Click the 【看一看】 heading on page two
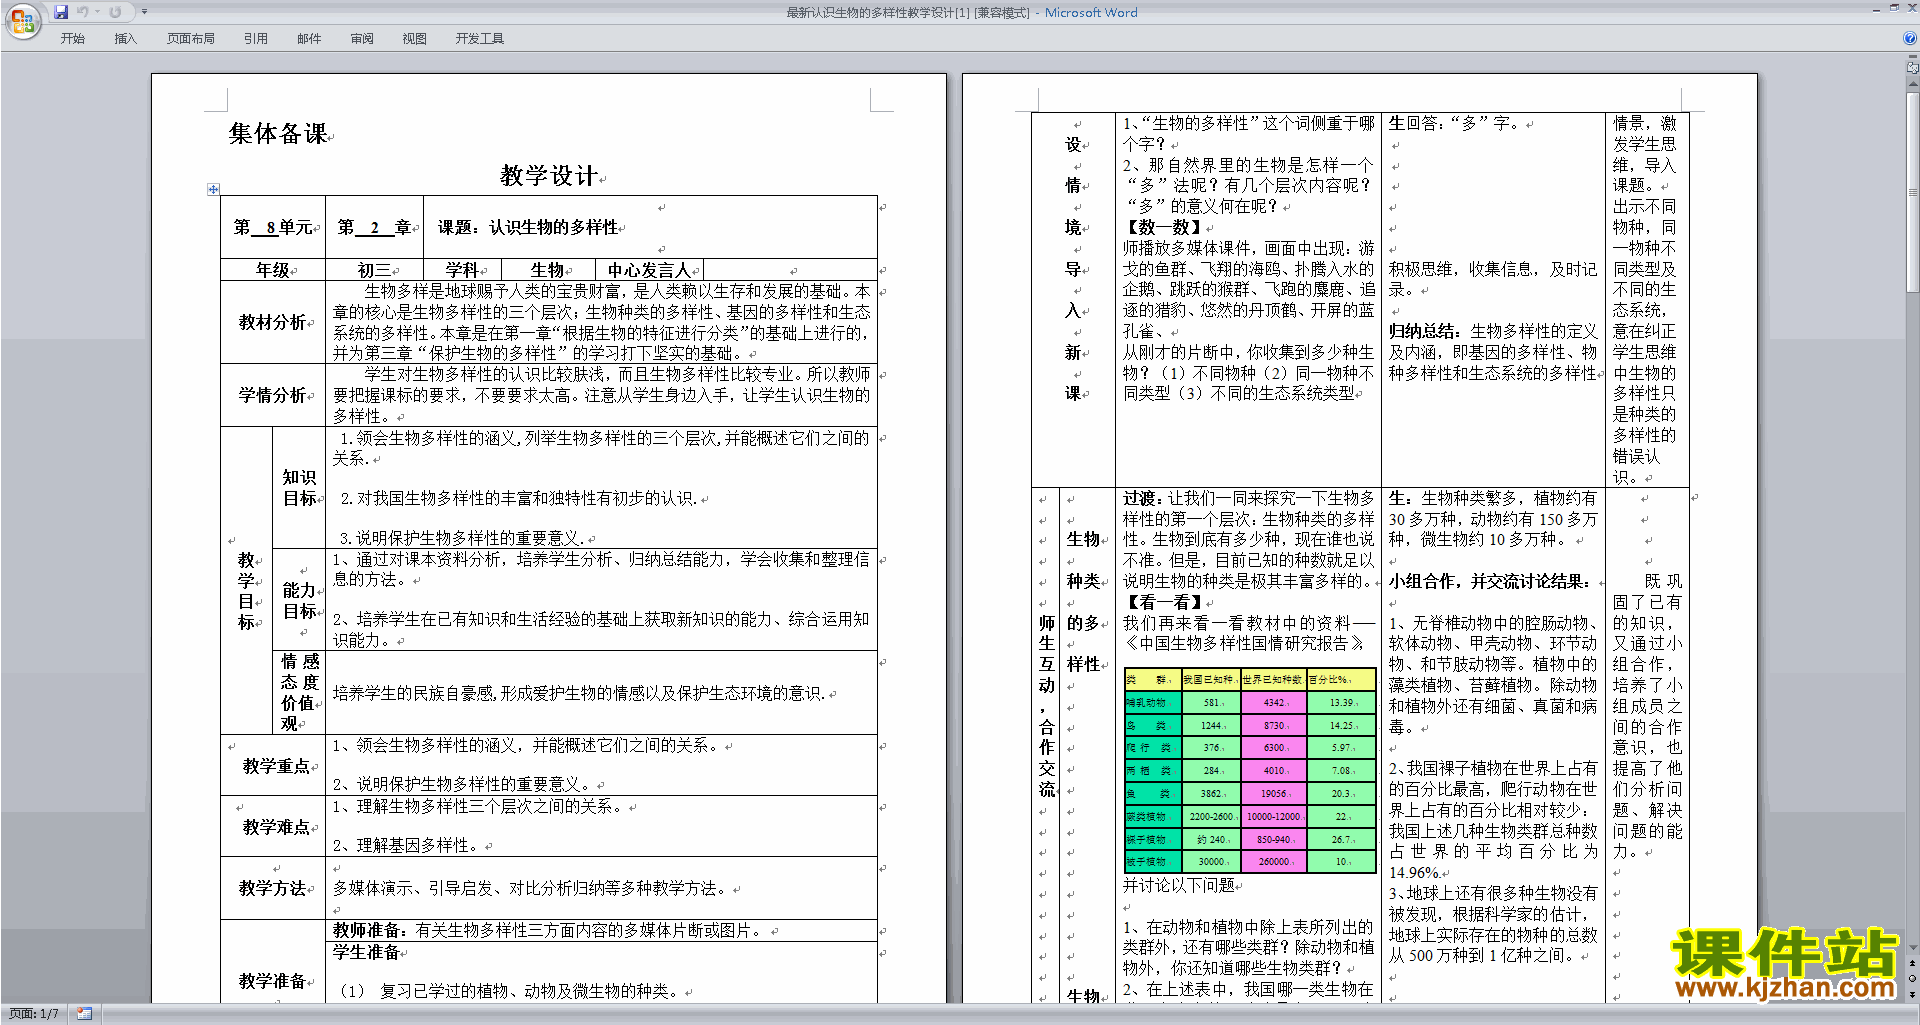The height and width of the screenshot is (1025, 1920). (1164, 602)
